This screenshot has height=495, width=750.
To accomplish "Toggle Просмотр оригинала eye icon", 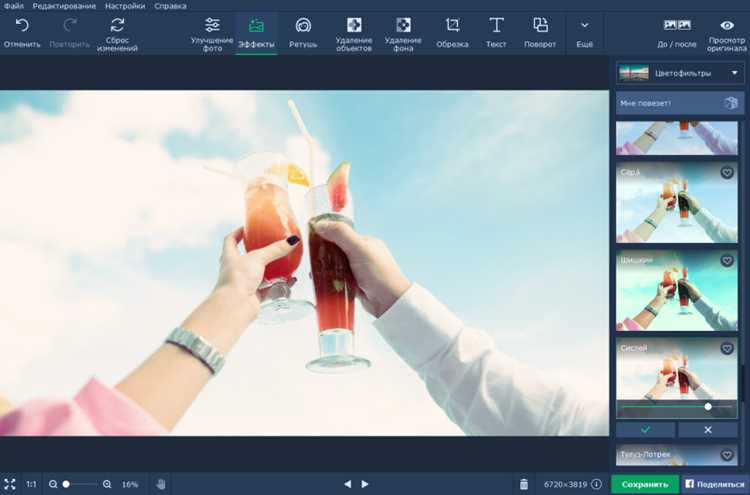I will click(x=727, y=34).
